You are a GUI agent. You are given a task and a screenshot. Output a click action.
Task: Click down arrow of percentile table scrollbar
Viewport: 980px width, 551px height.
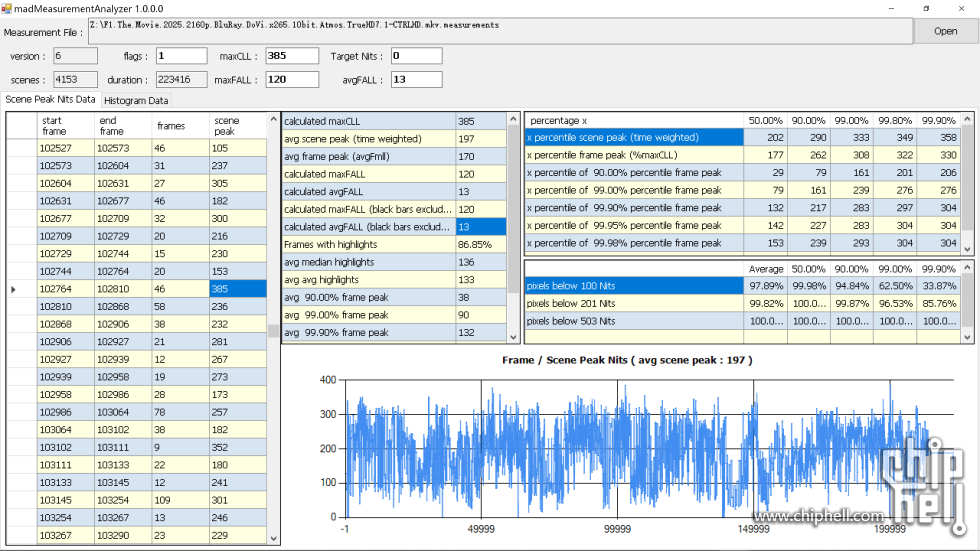tap(967, 247)
